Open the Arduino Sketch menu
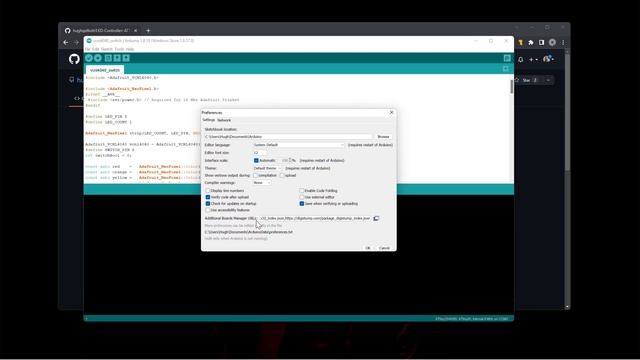Screen dimensions: 640x360 point(107,49)
